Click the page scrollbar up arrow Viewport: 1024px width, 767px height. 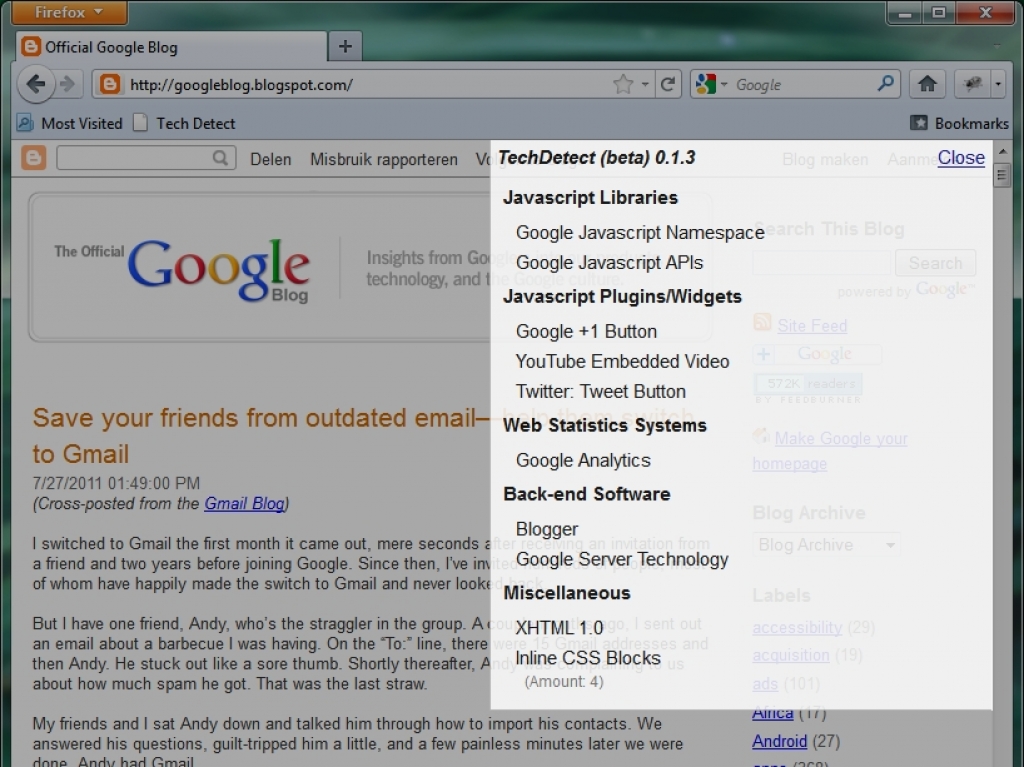pos(1002,152)
